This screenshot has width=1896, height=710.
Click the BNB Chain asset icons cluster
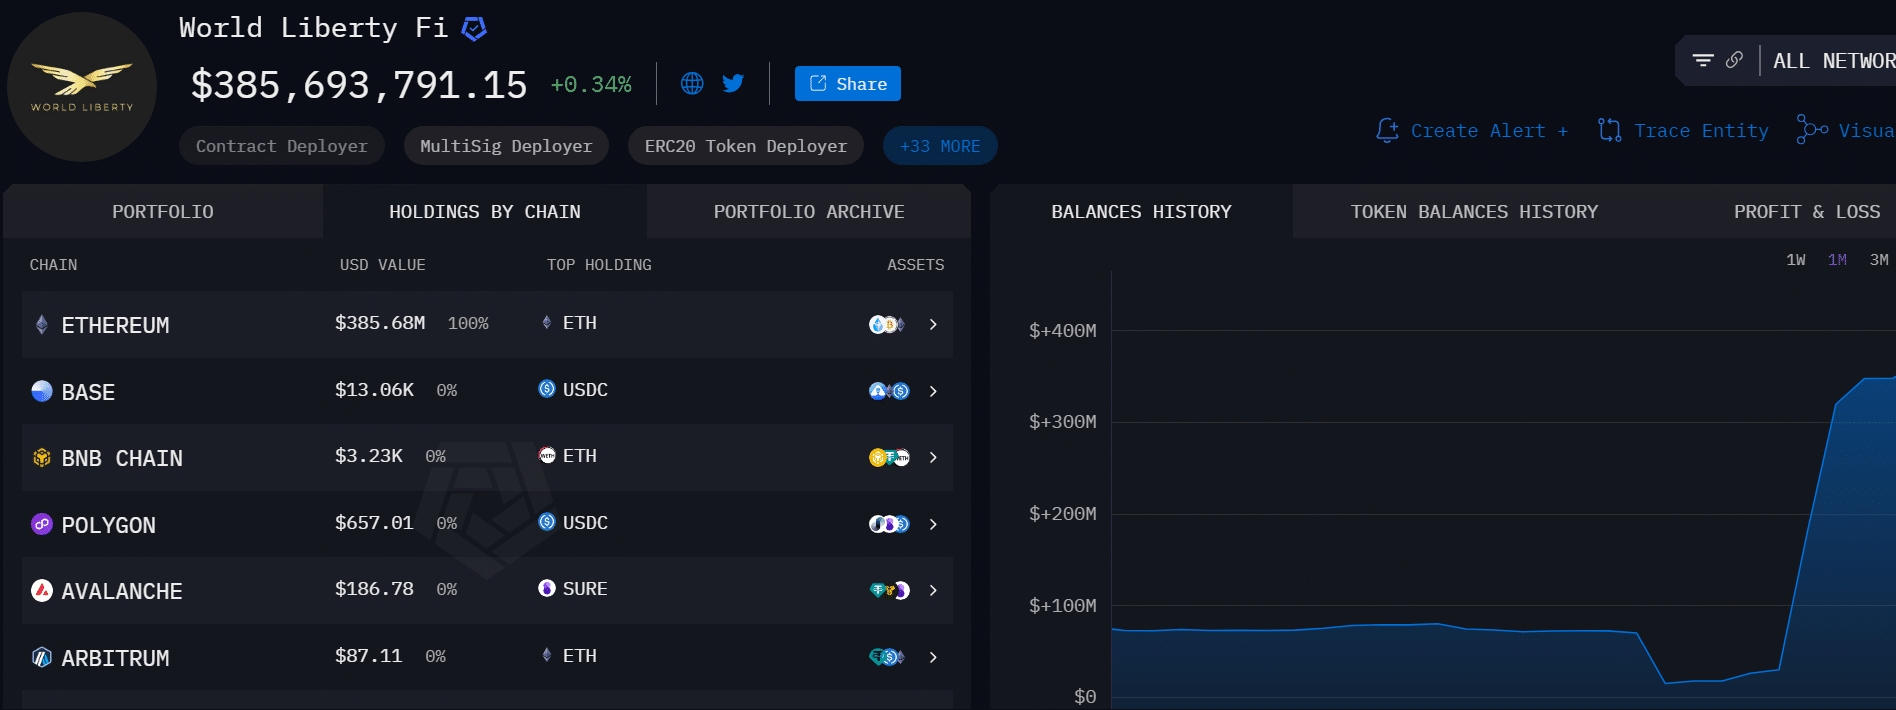(x=889, y=458)
